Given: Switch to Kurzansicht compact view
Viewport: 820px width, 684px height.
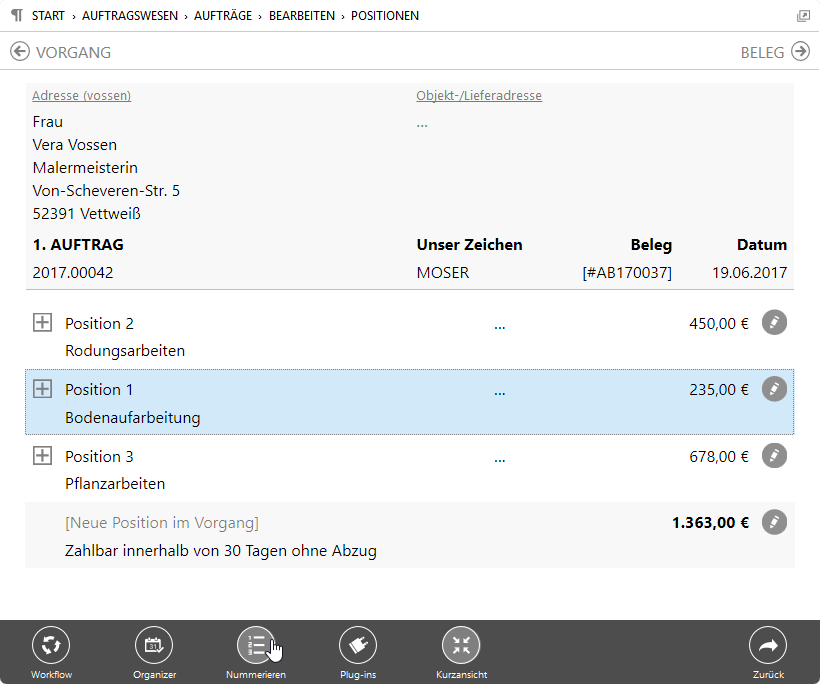Looking at the screenshot, I should pyautogui.click(x=461, y=646).
